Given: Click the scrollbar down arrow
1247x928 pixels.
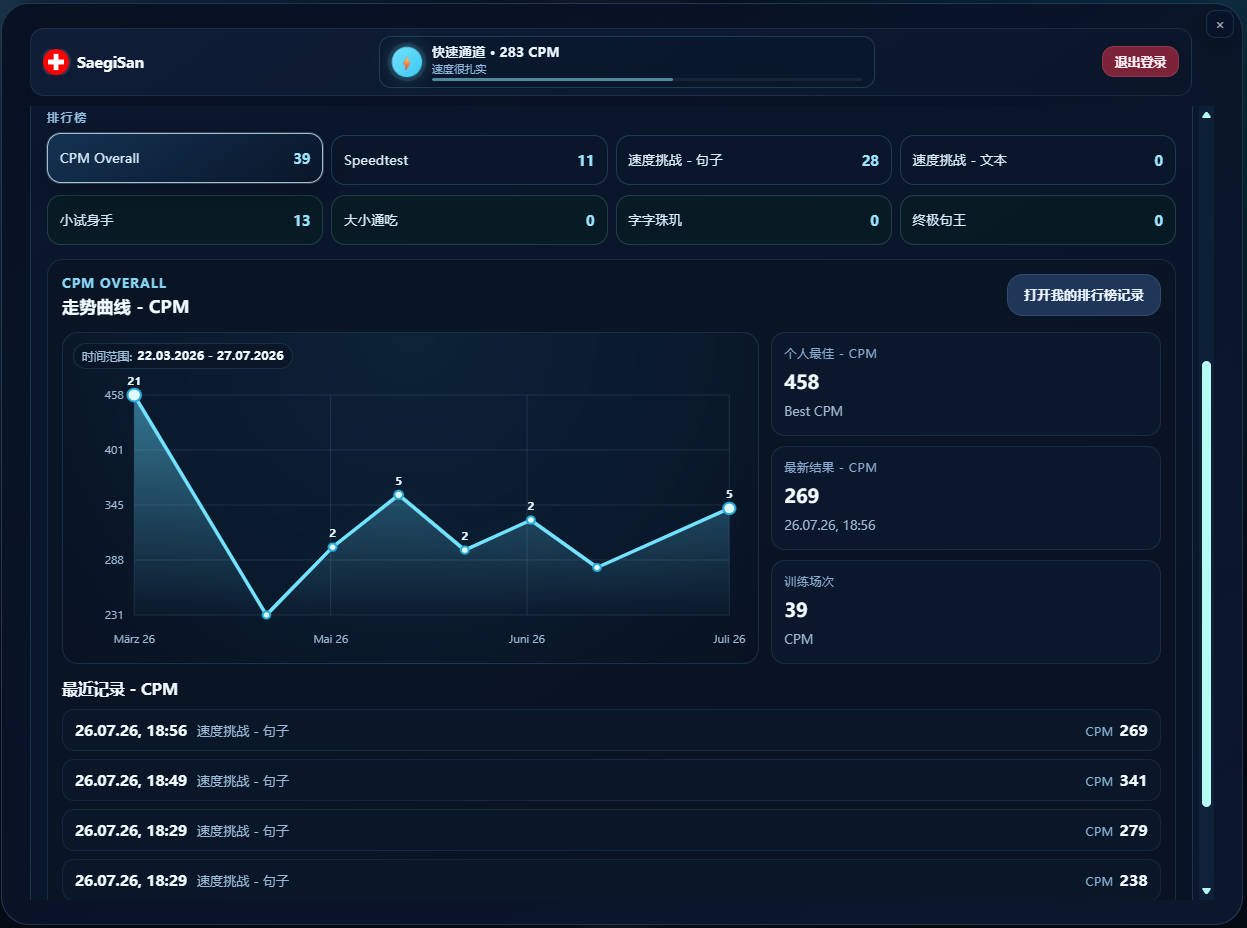Looking at the screenshot, I should coord(1206,891).
